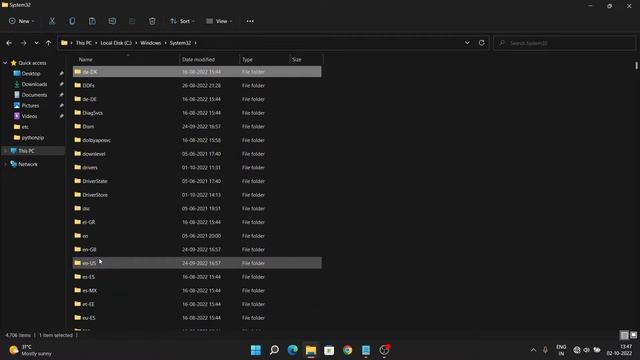
Task: Switch to large thumbnails view icon
Action: click(633, 335)
